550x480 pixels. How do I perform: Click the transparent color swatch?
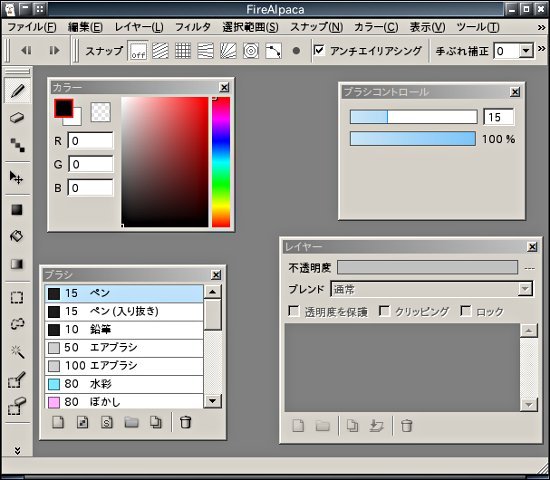pos(101,112)
